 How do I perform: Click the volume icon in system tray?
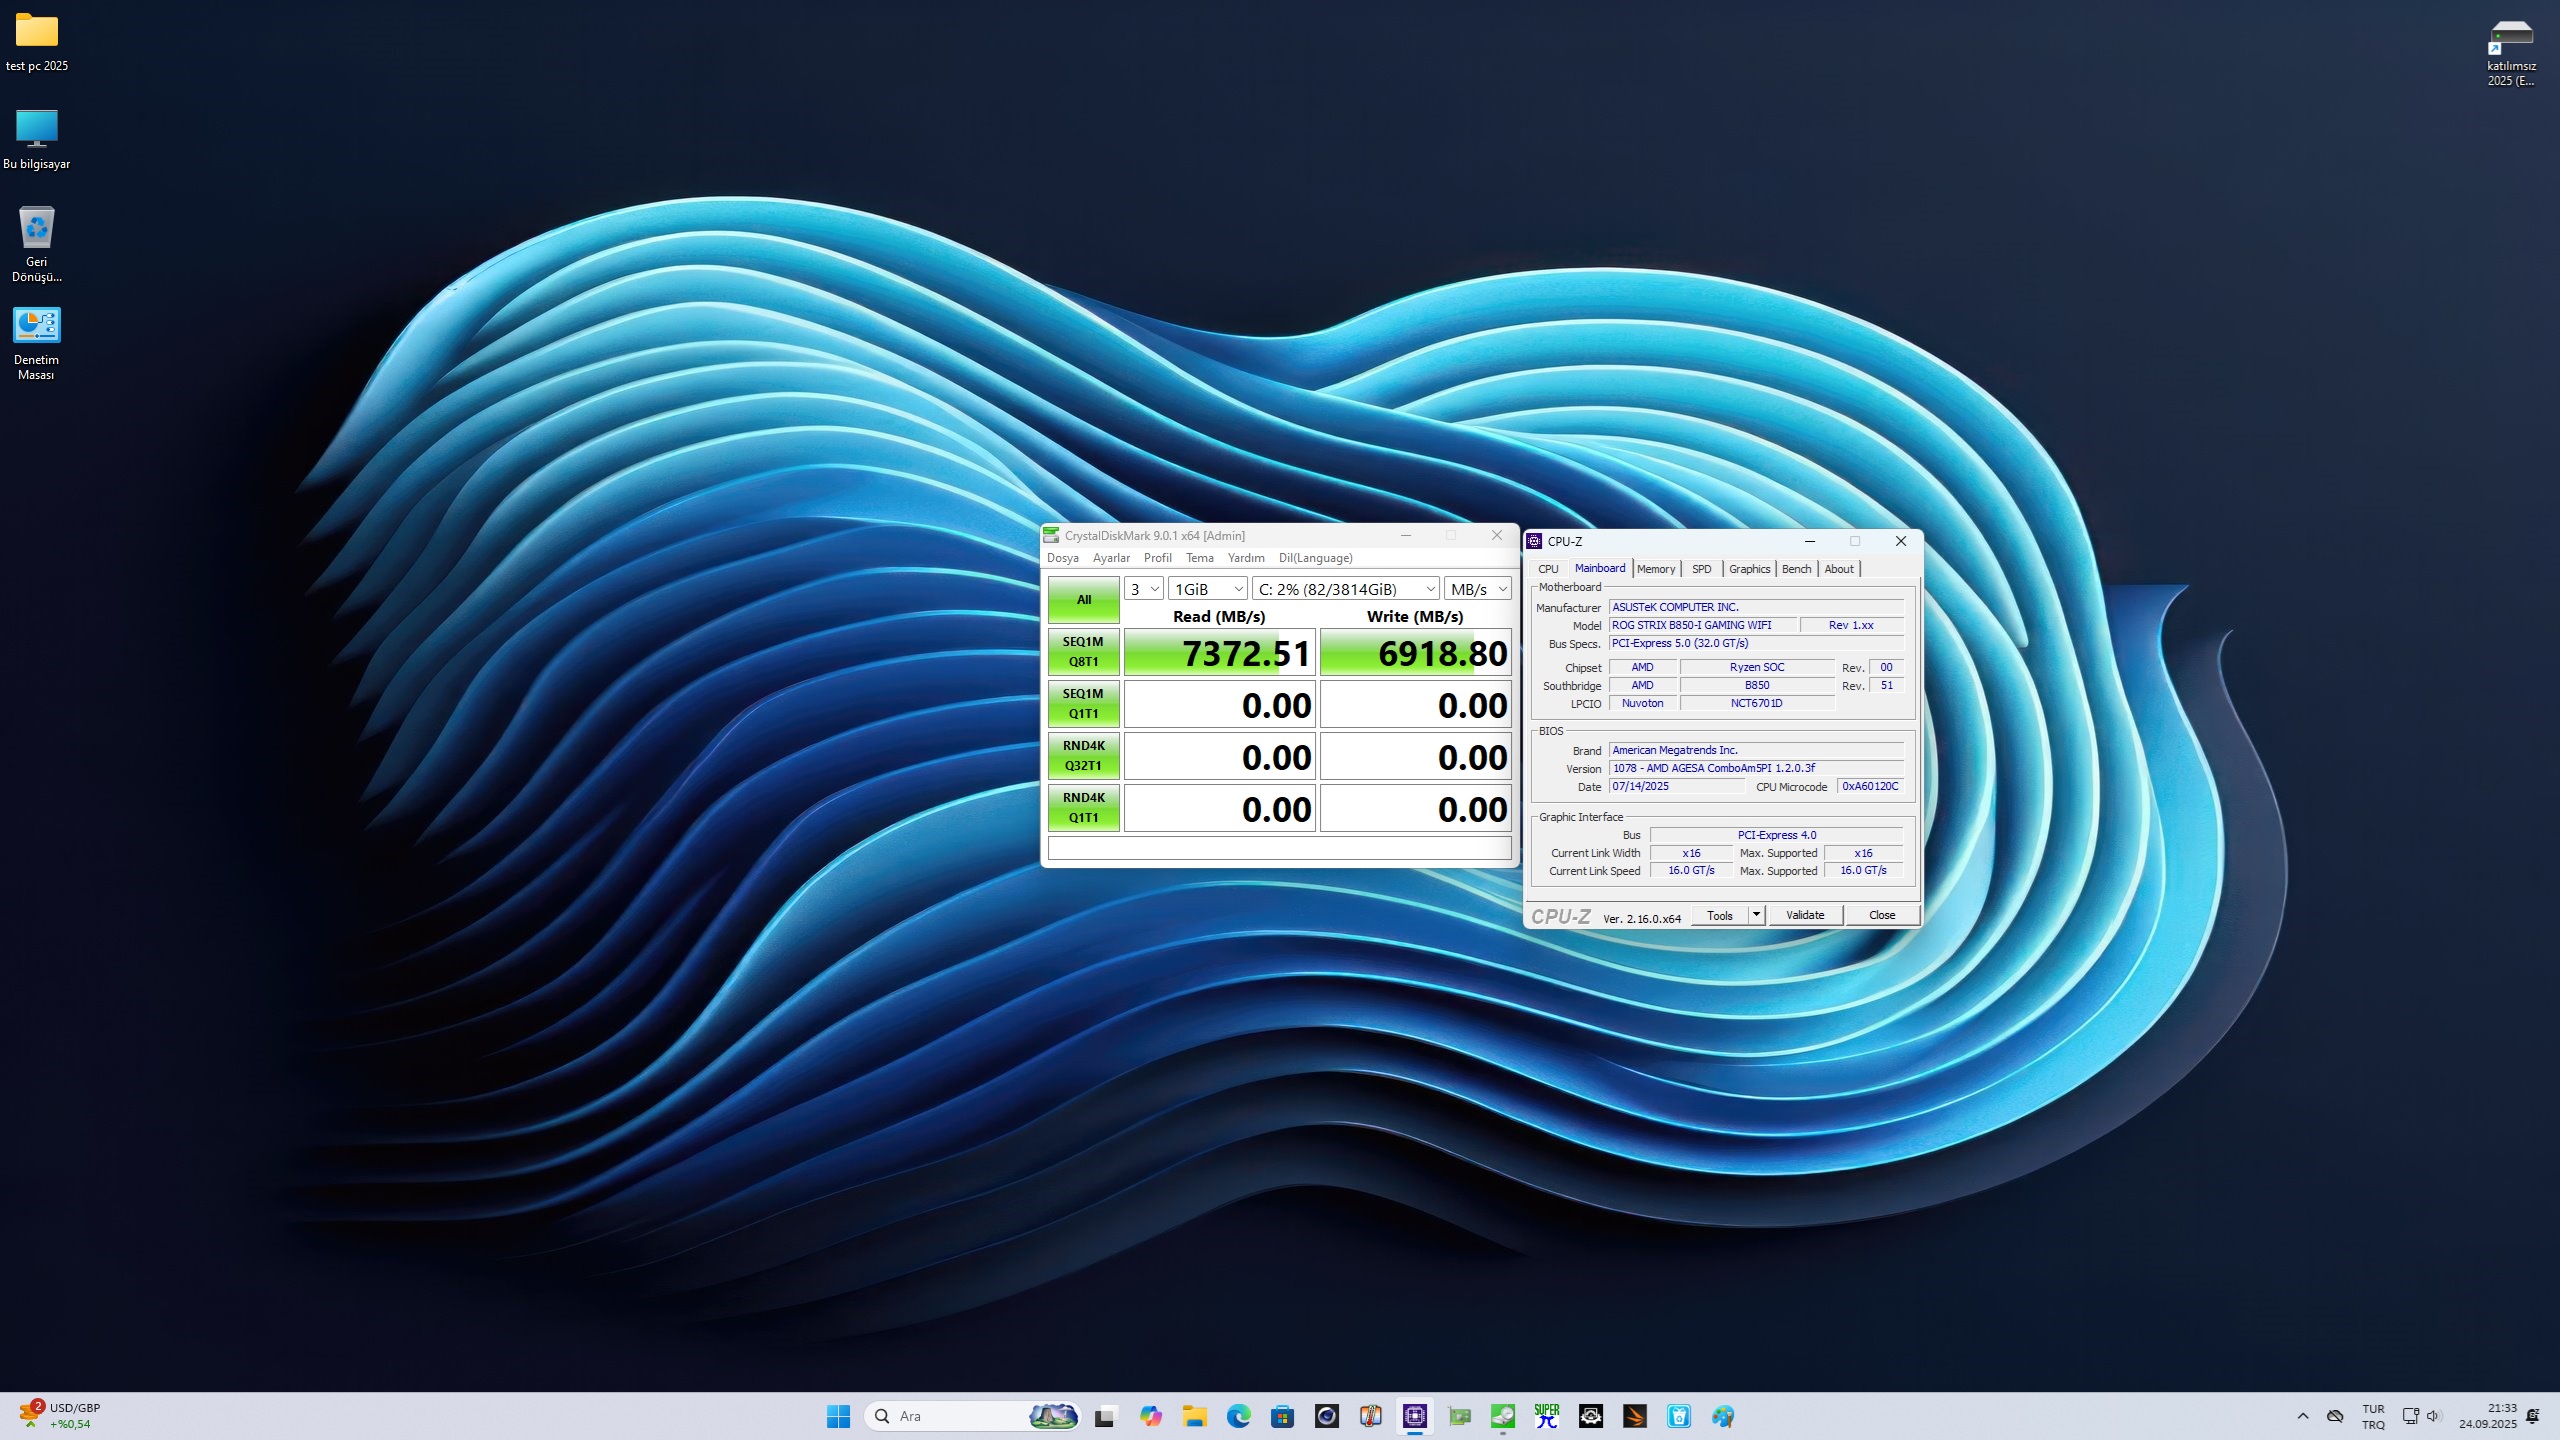(2433, 1416)
